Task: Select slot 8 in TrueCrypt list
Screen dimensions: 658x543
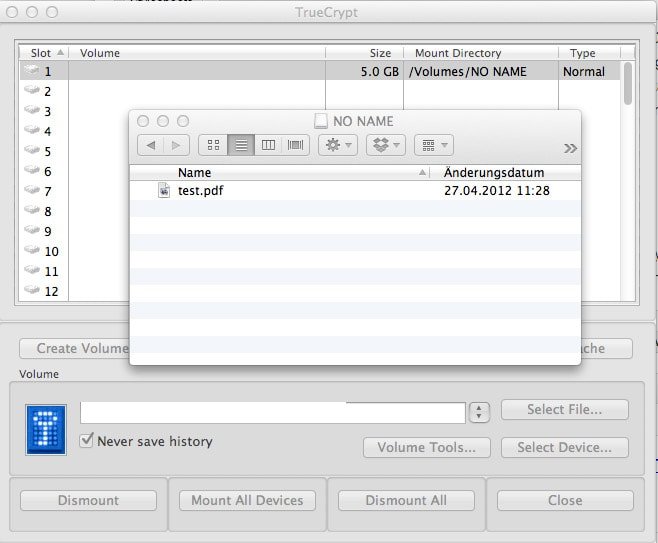Action: (44, 211)
